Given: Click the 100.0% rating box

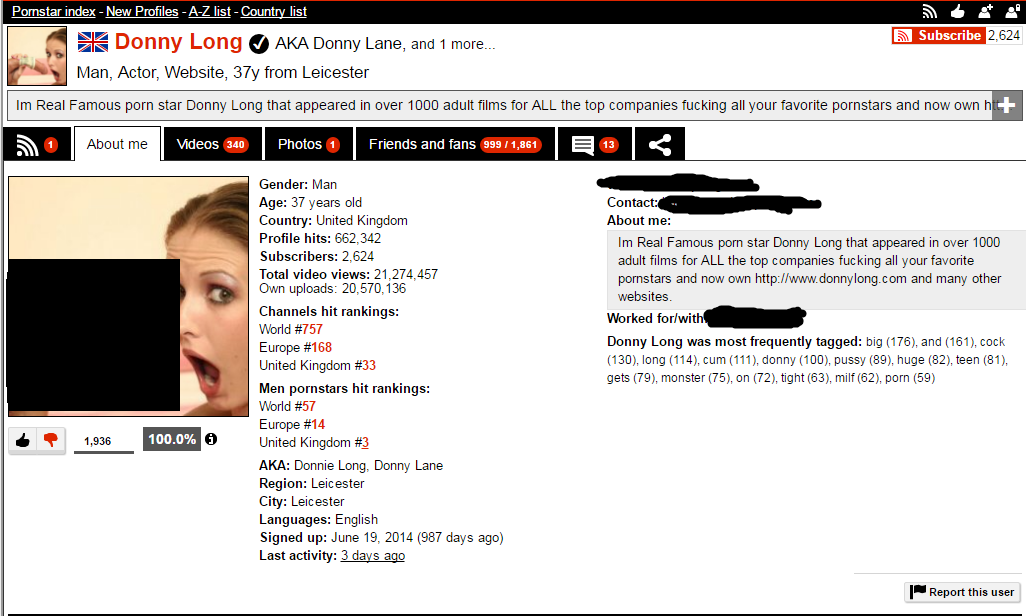Looking at the screenshot, I should (x=172, y=439).
